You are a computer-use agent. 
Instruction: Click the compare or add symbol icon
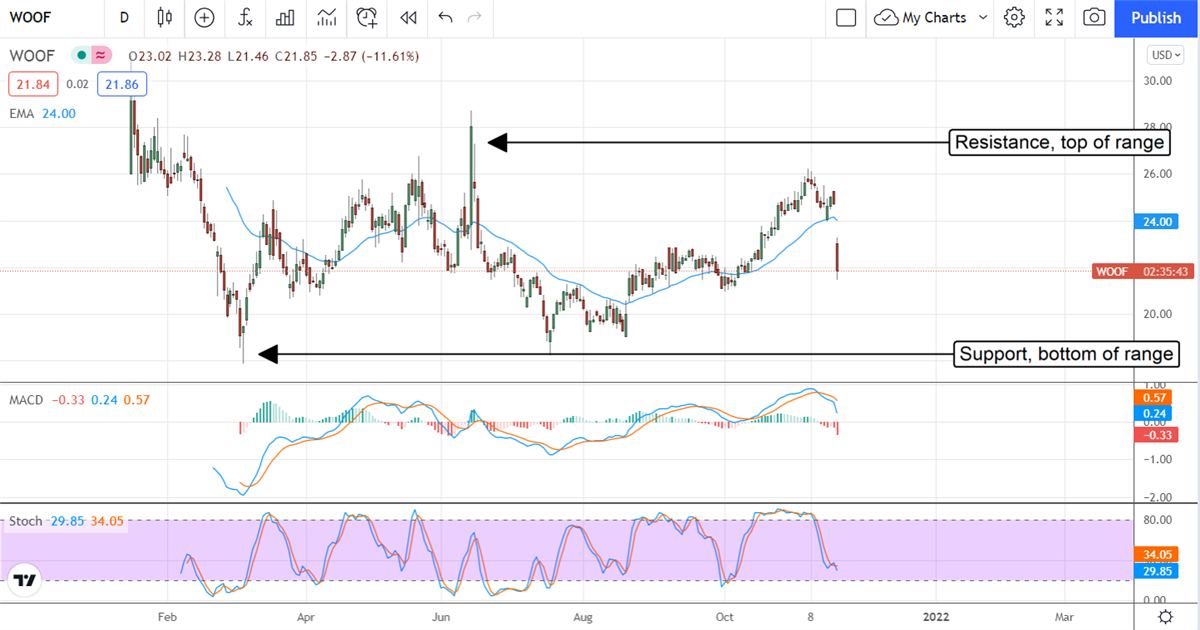[205, 17]
